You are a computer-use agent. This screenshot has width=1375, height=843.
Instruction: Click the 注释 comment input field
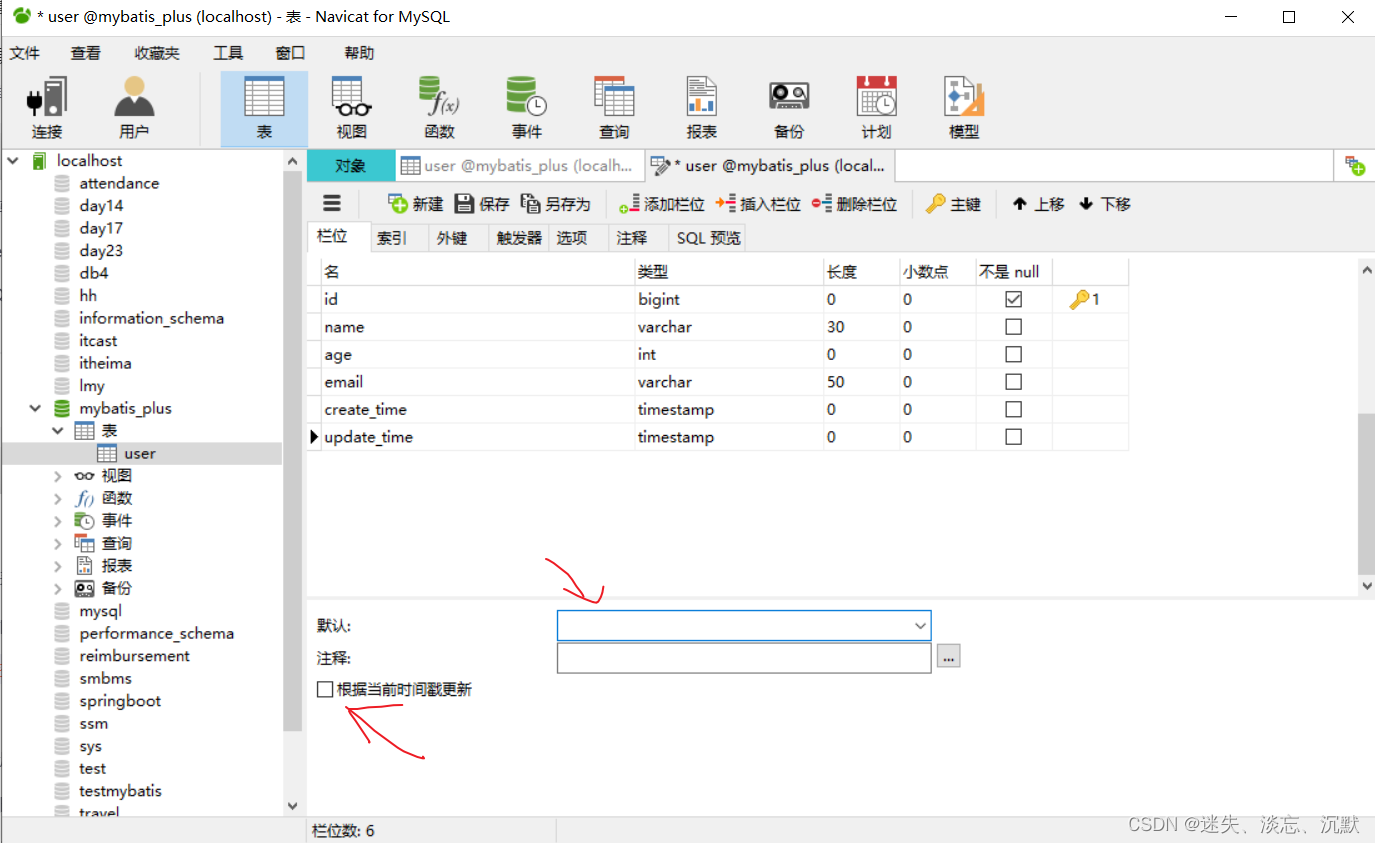pos(744,658)
